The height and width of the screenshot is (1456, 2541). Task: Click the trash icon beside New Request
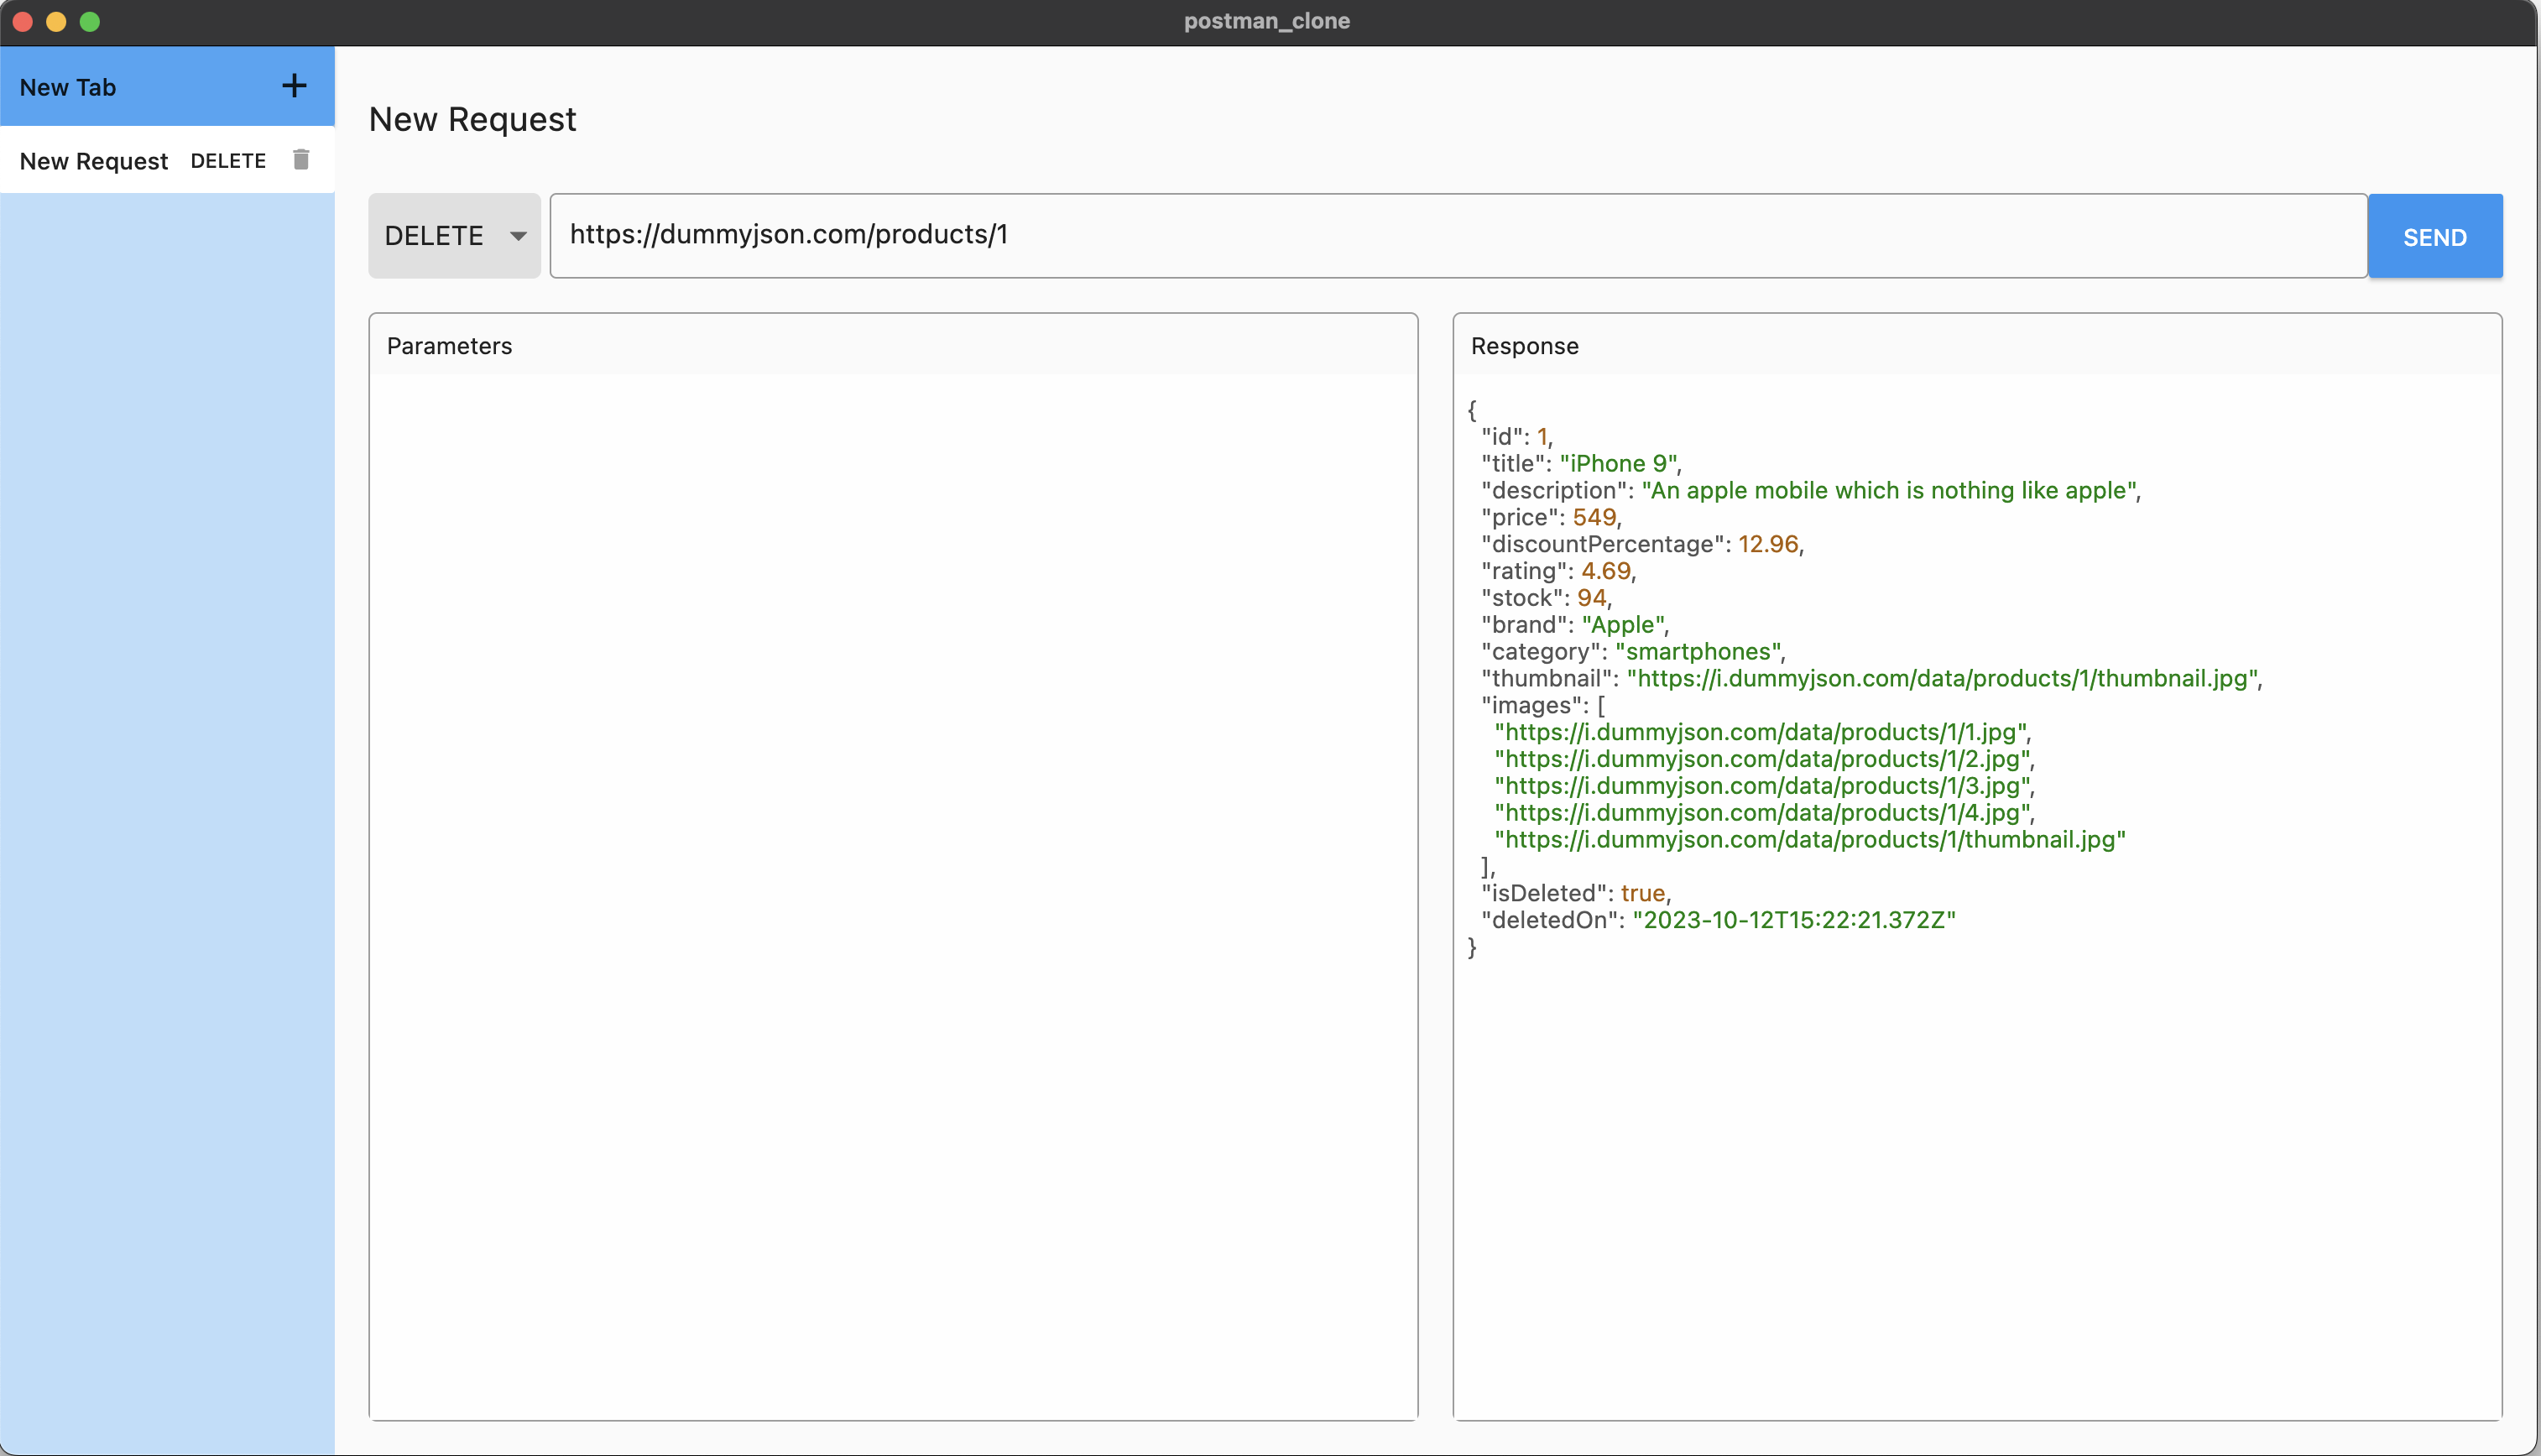(x=301, y=160)
